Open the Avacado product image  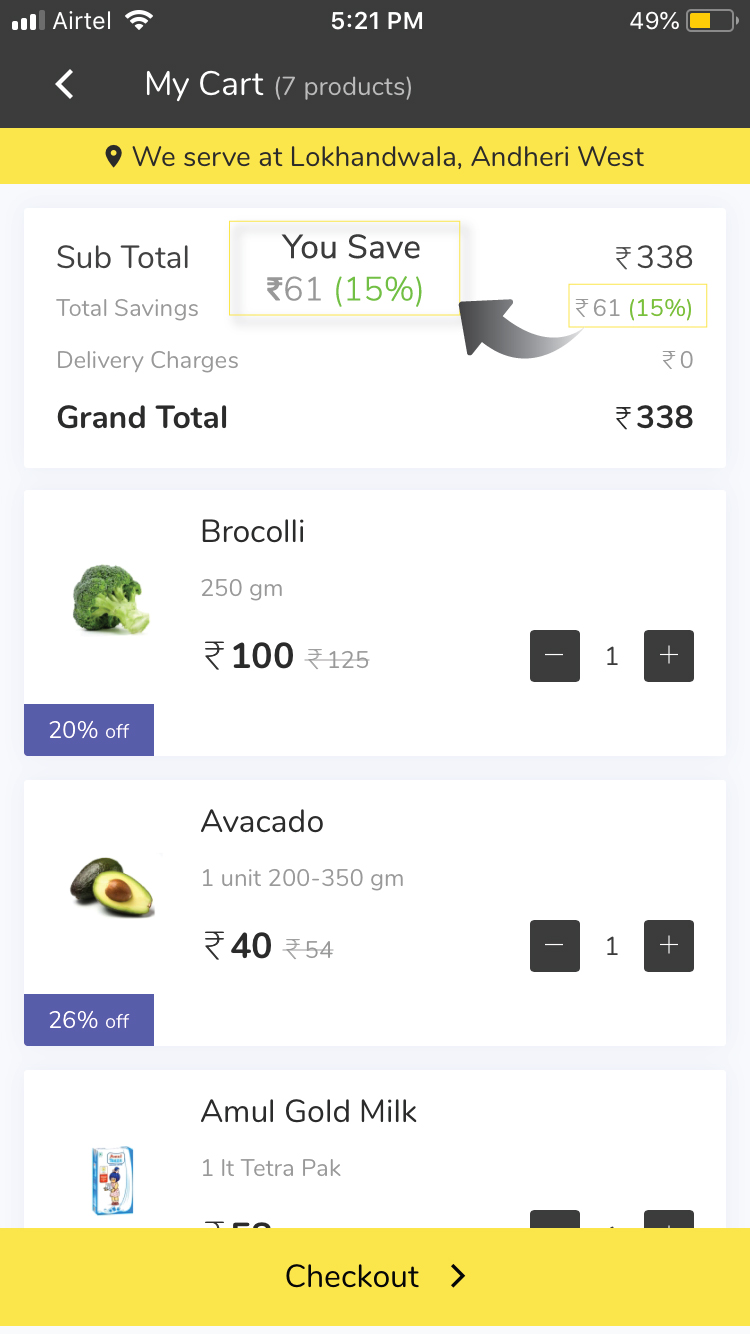[x=112, y=887]
